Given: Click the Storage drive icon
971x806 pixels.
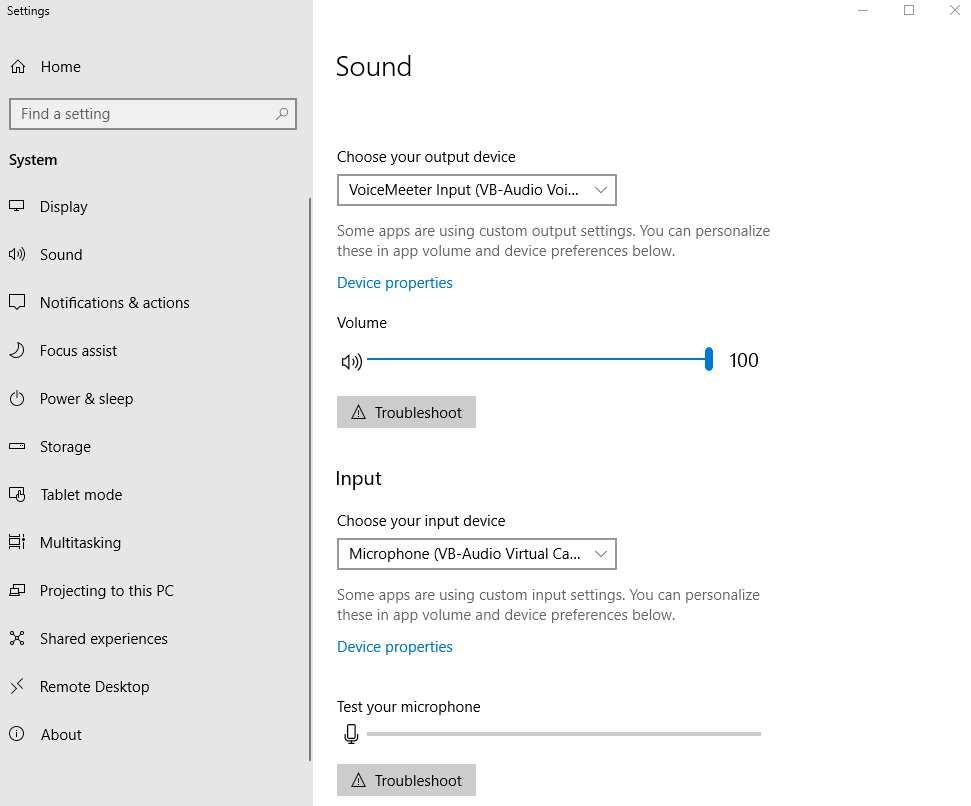Looking at the screenshot, I should coord(17,447).
